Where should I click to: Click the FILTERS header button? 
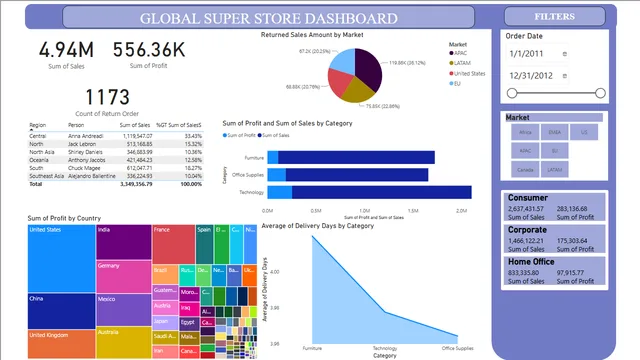pyautogui.click(x=555, y=17)
